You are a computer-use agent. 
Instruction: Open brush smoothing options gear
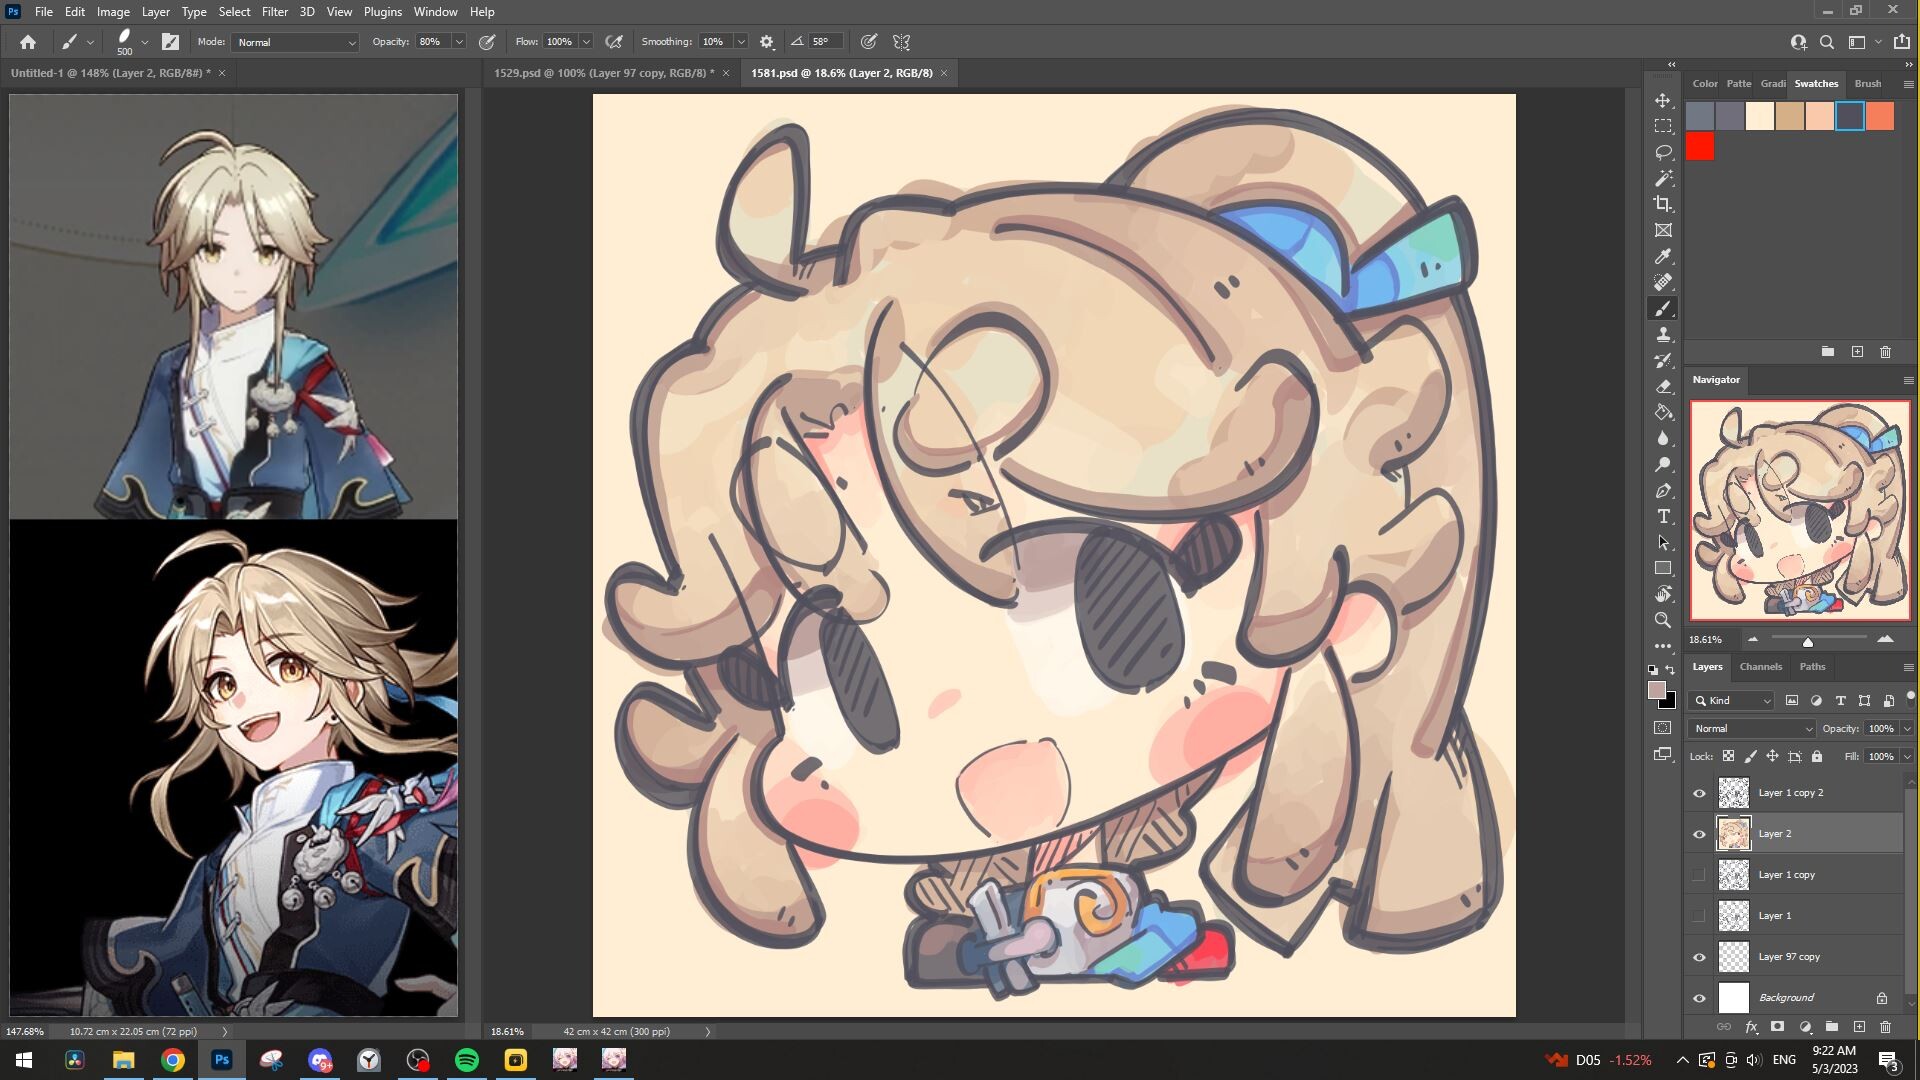pyautogui.click(x=767, y=42)
